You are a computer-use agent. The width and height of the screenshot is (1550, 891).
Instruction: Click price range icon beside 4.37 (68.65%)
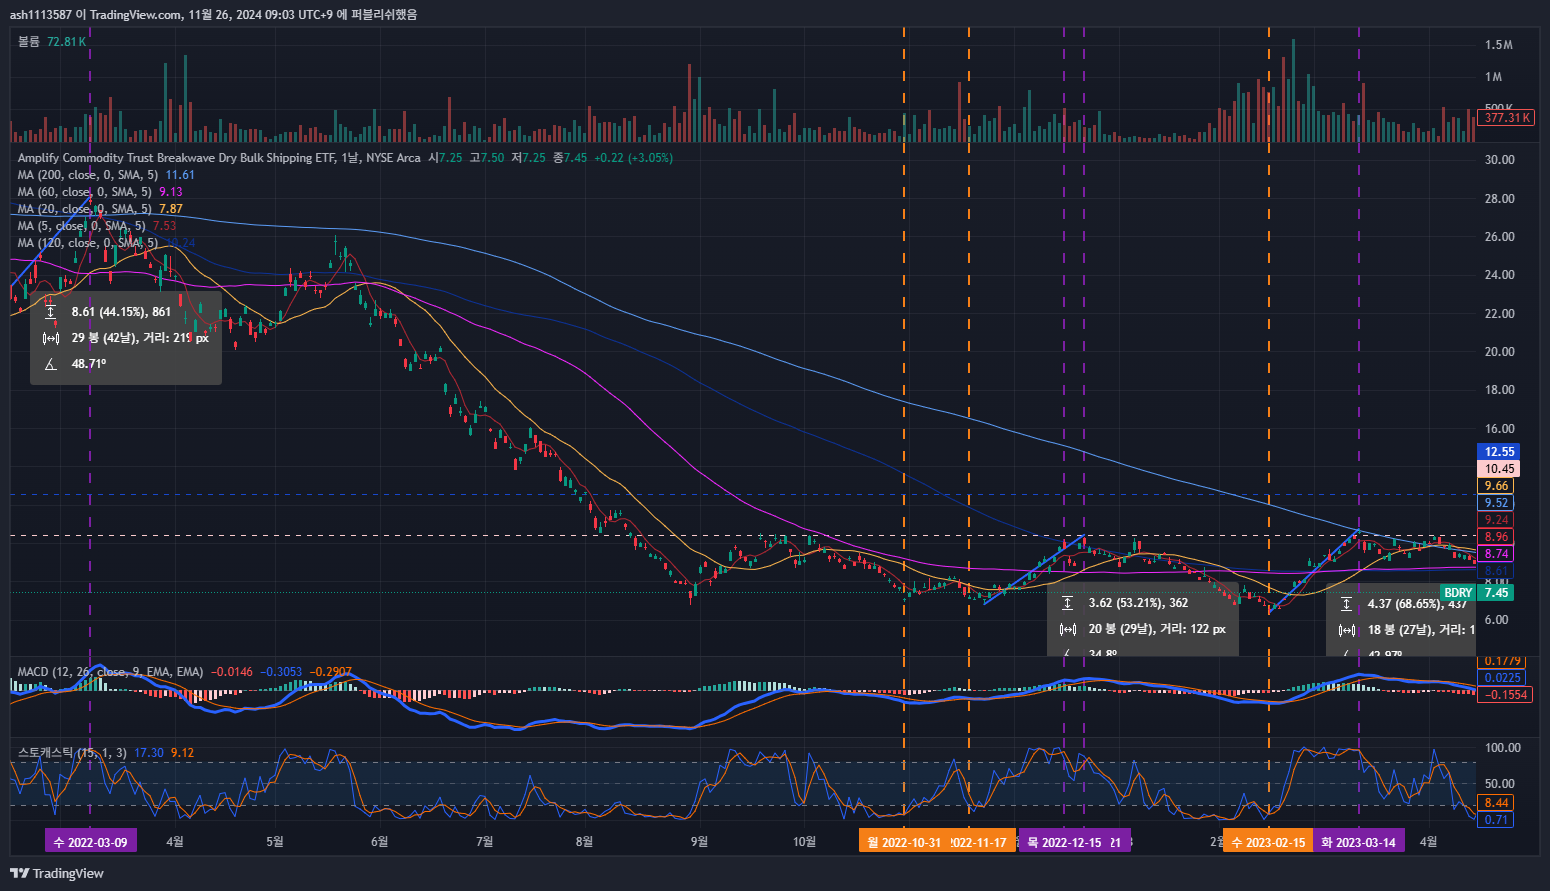(1347, 604)
